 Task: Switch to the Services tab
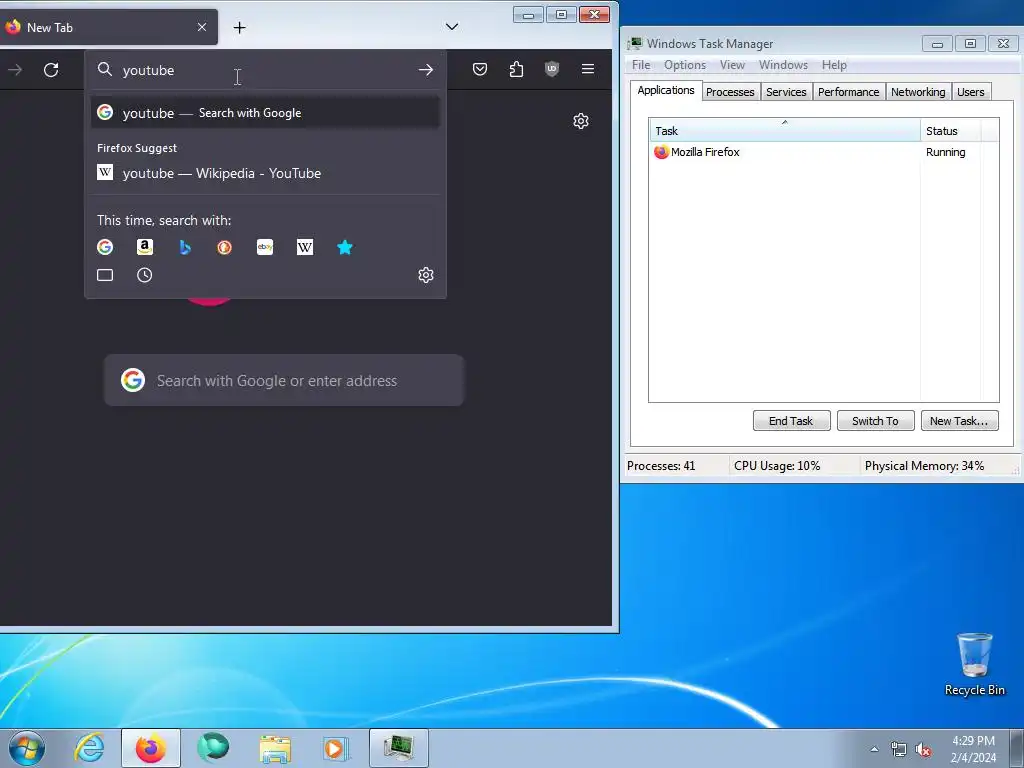[x=786, y=92]
